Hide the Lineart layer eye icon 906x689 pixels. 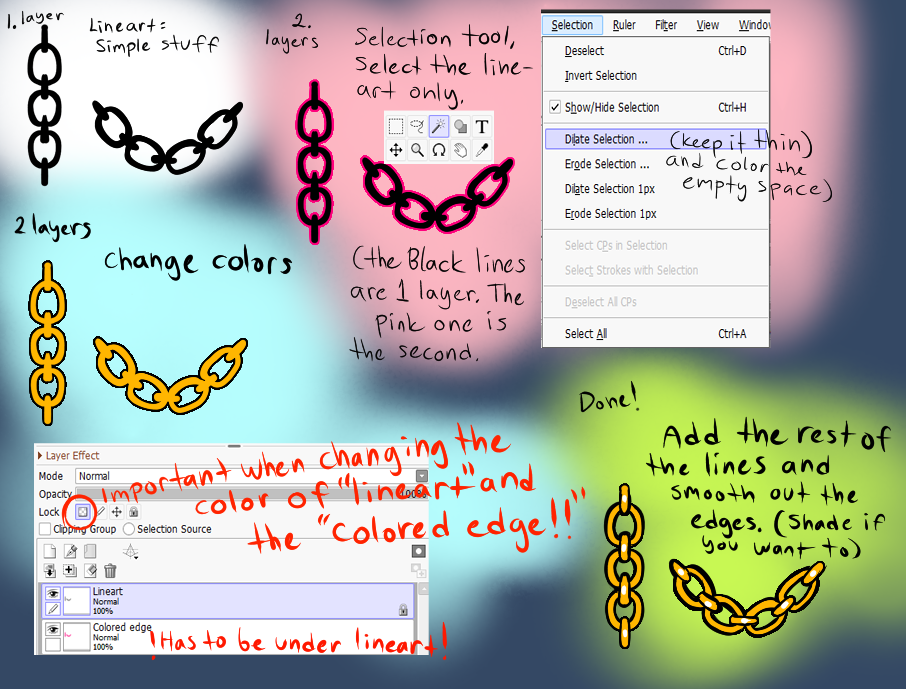53,593
